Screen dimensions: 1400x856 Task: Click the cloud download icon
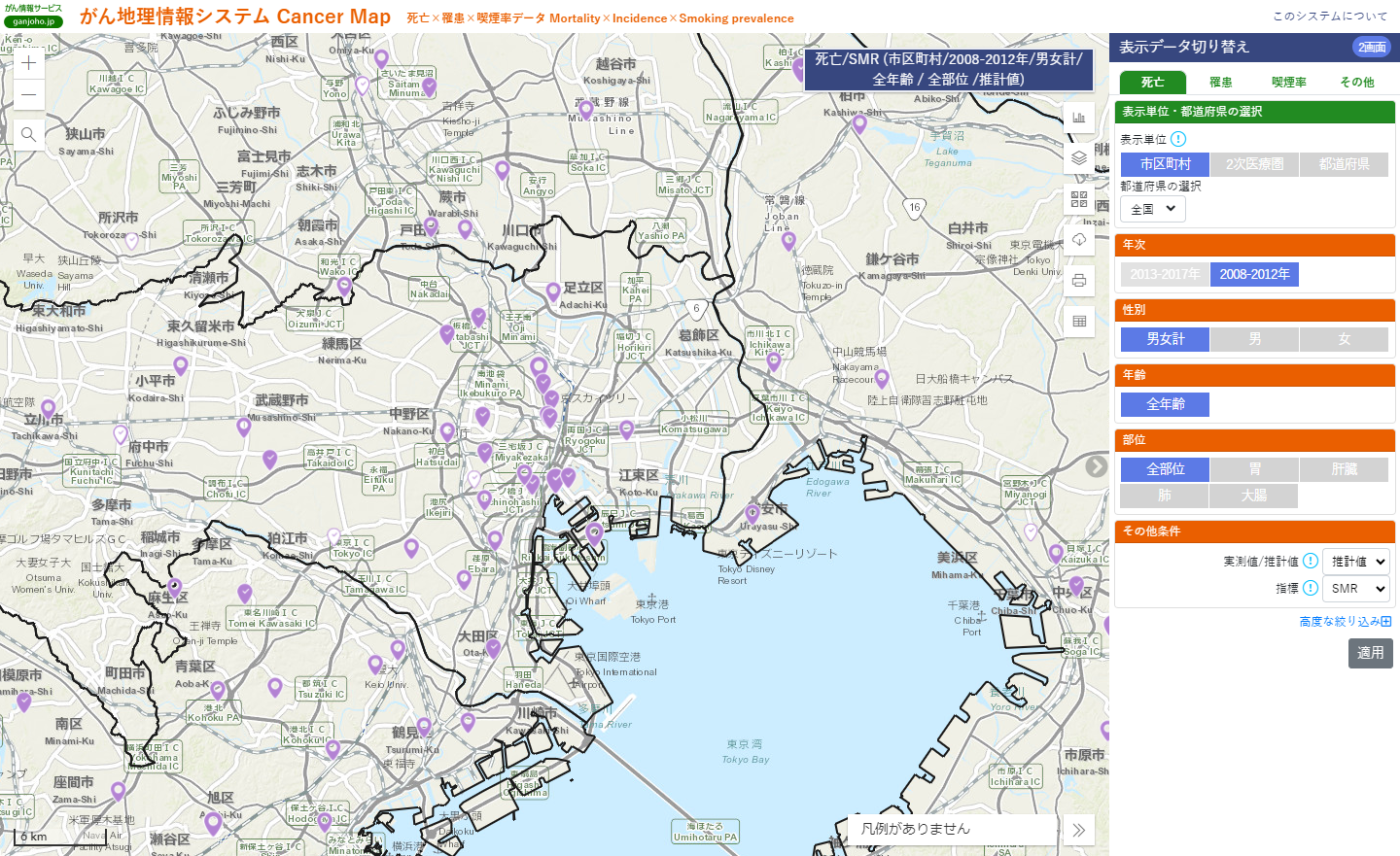(x=1079, y=239)
